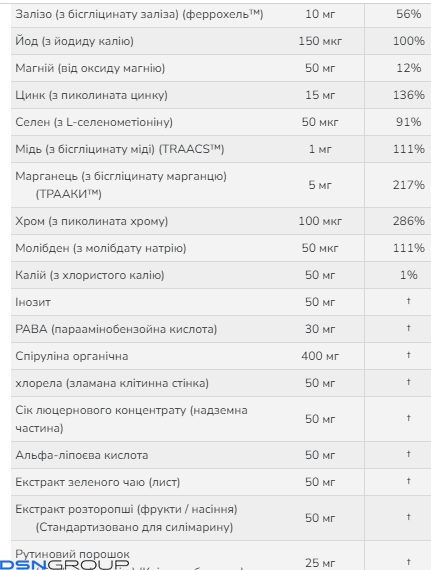
Task: Click the dagger symbol beside PABA row
Action: [x=408, y=328]
